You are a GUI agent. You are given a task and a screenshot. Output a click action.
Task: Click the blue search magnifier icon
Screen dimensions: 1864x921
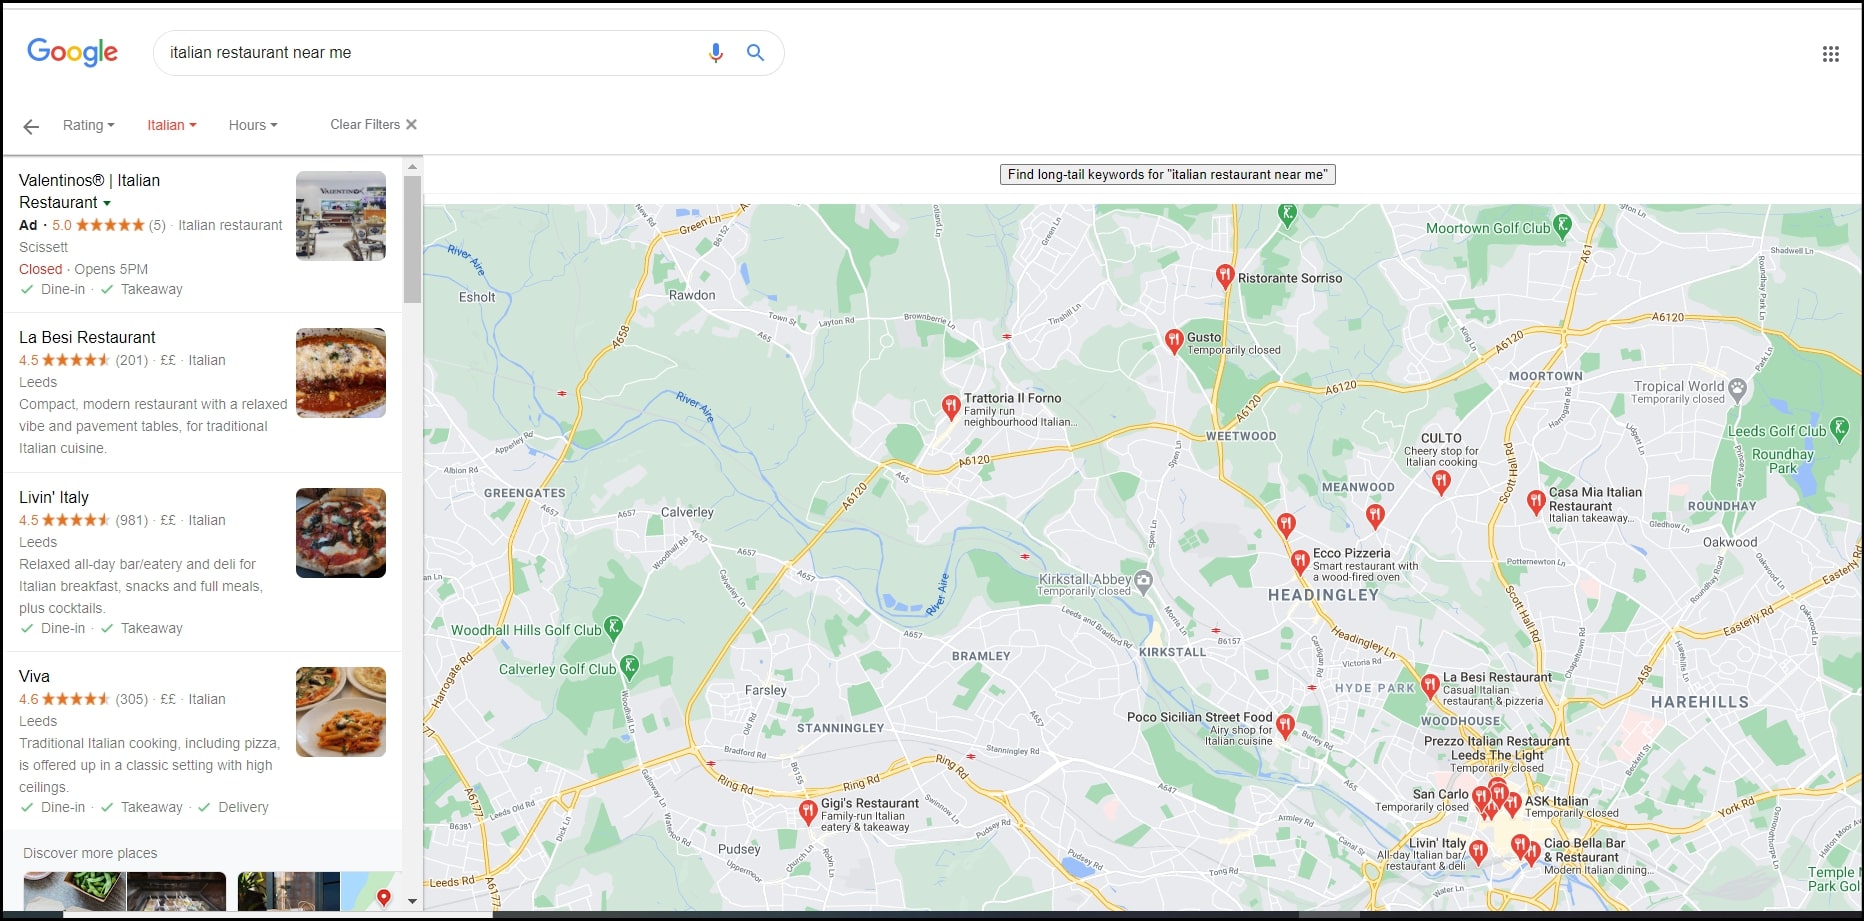(756, 53)
